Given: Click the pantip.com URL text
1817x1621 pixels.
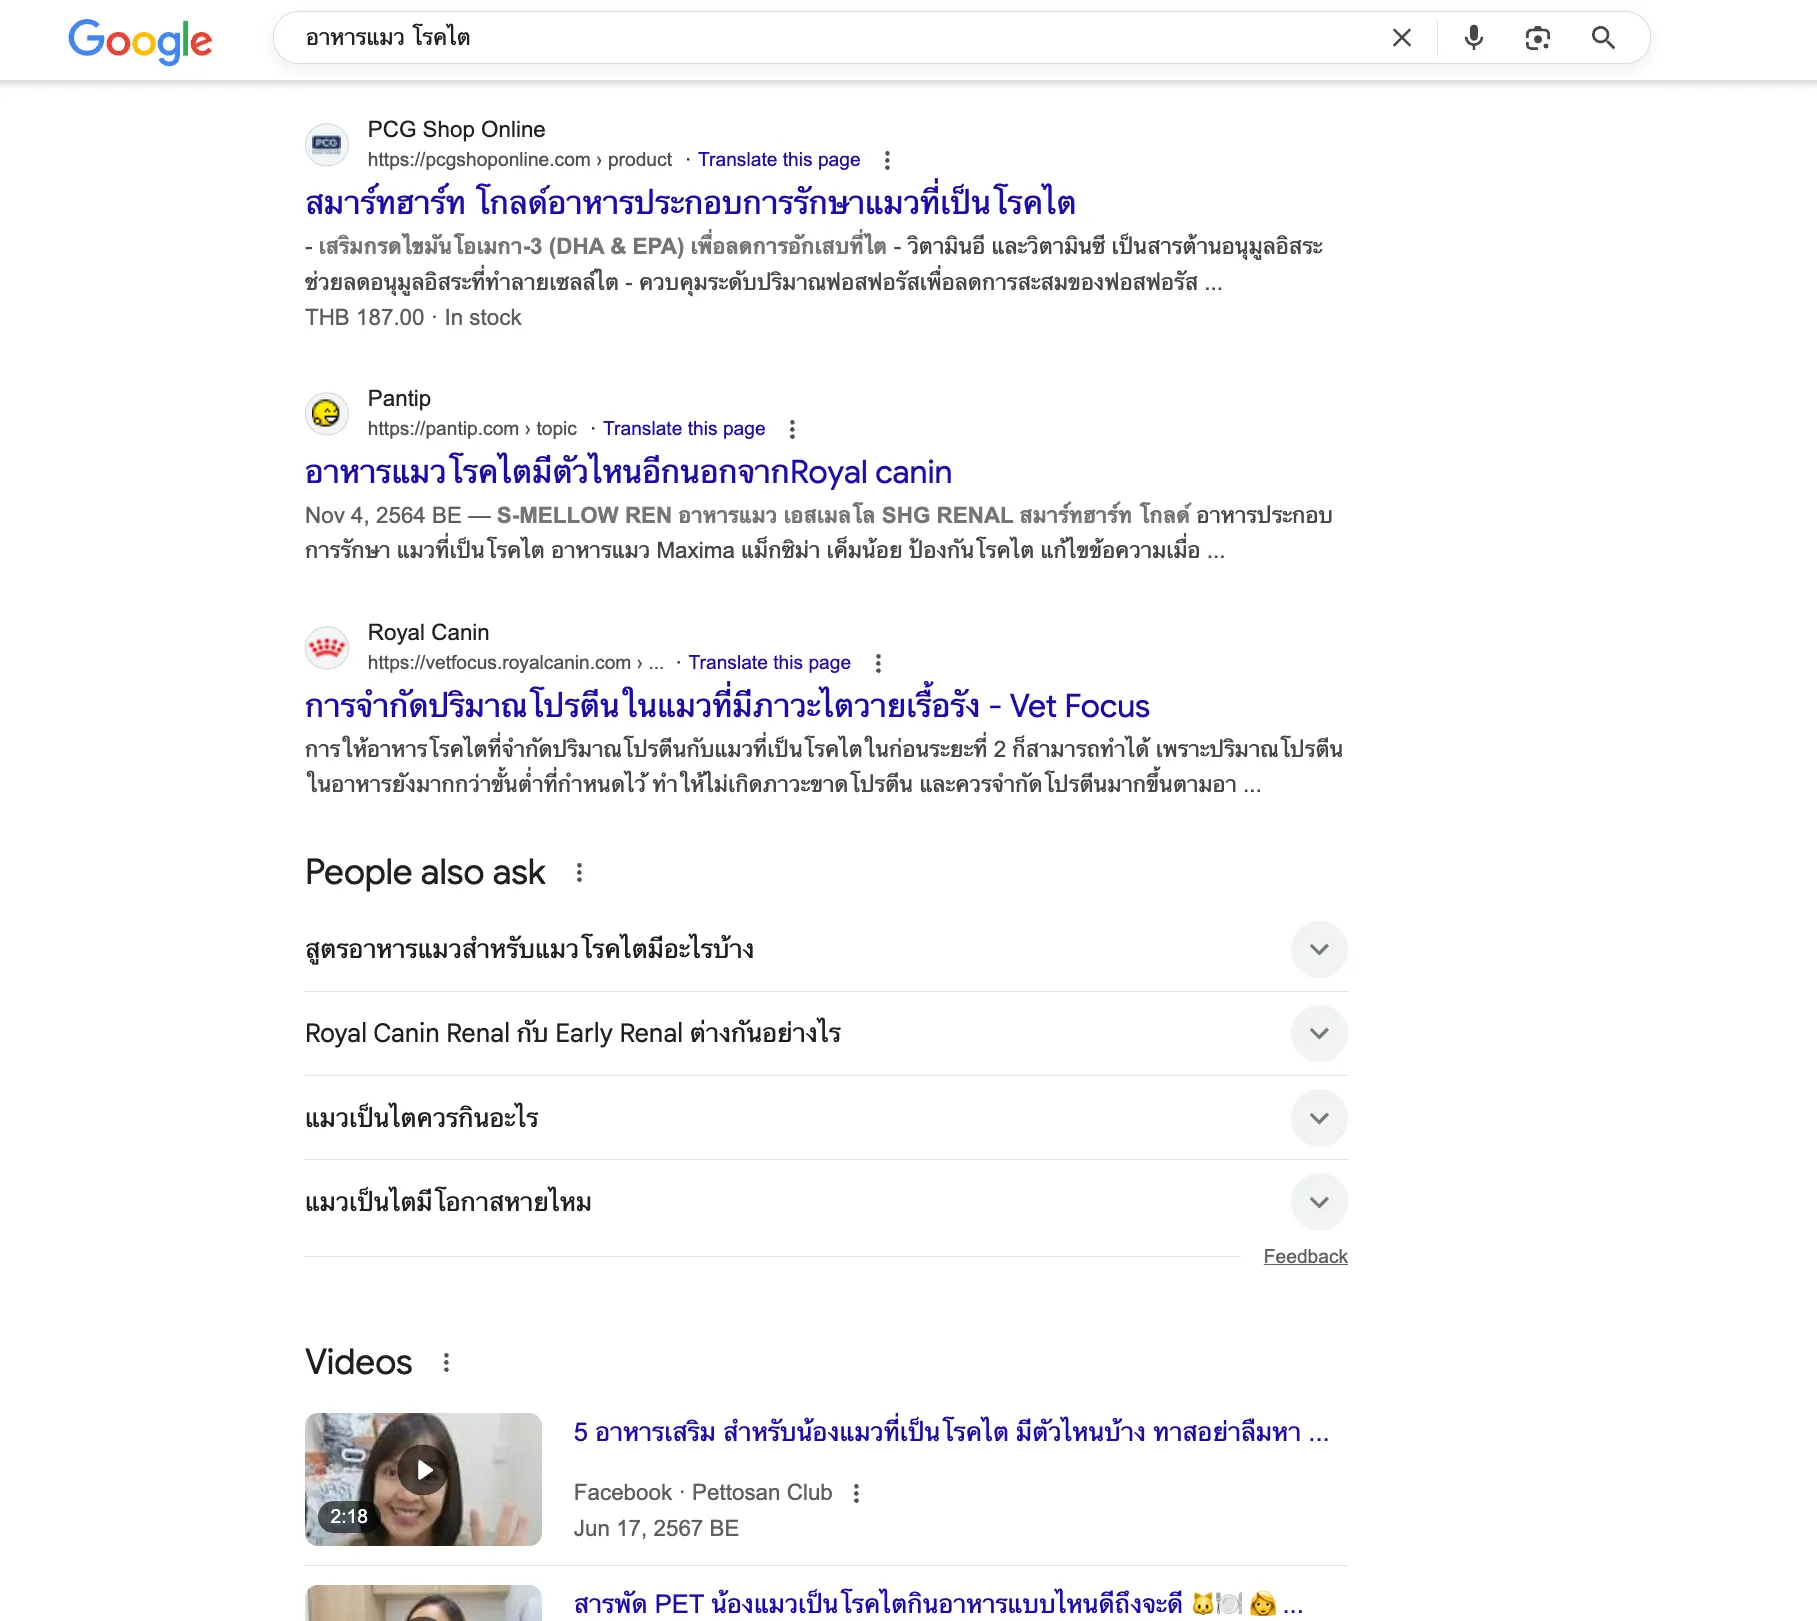Looking at the screenshot, I should point(472,429).
